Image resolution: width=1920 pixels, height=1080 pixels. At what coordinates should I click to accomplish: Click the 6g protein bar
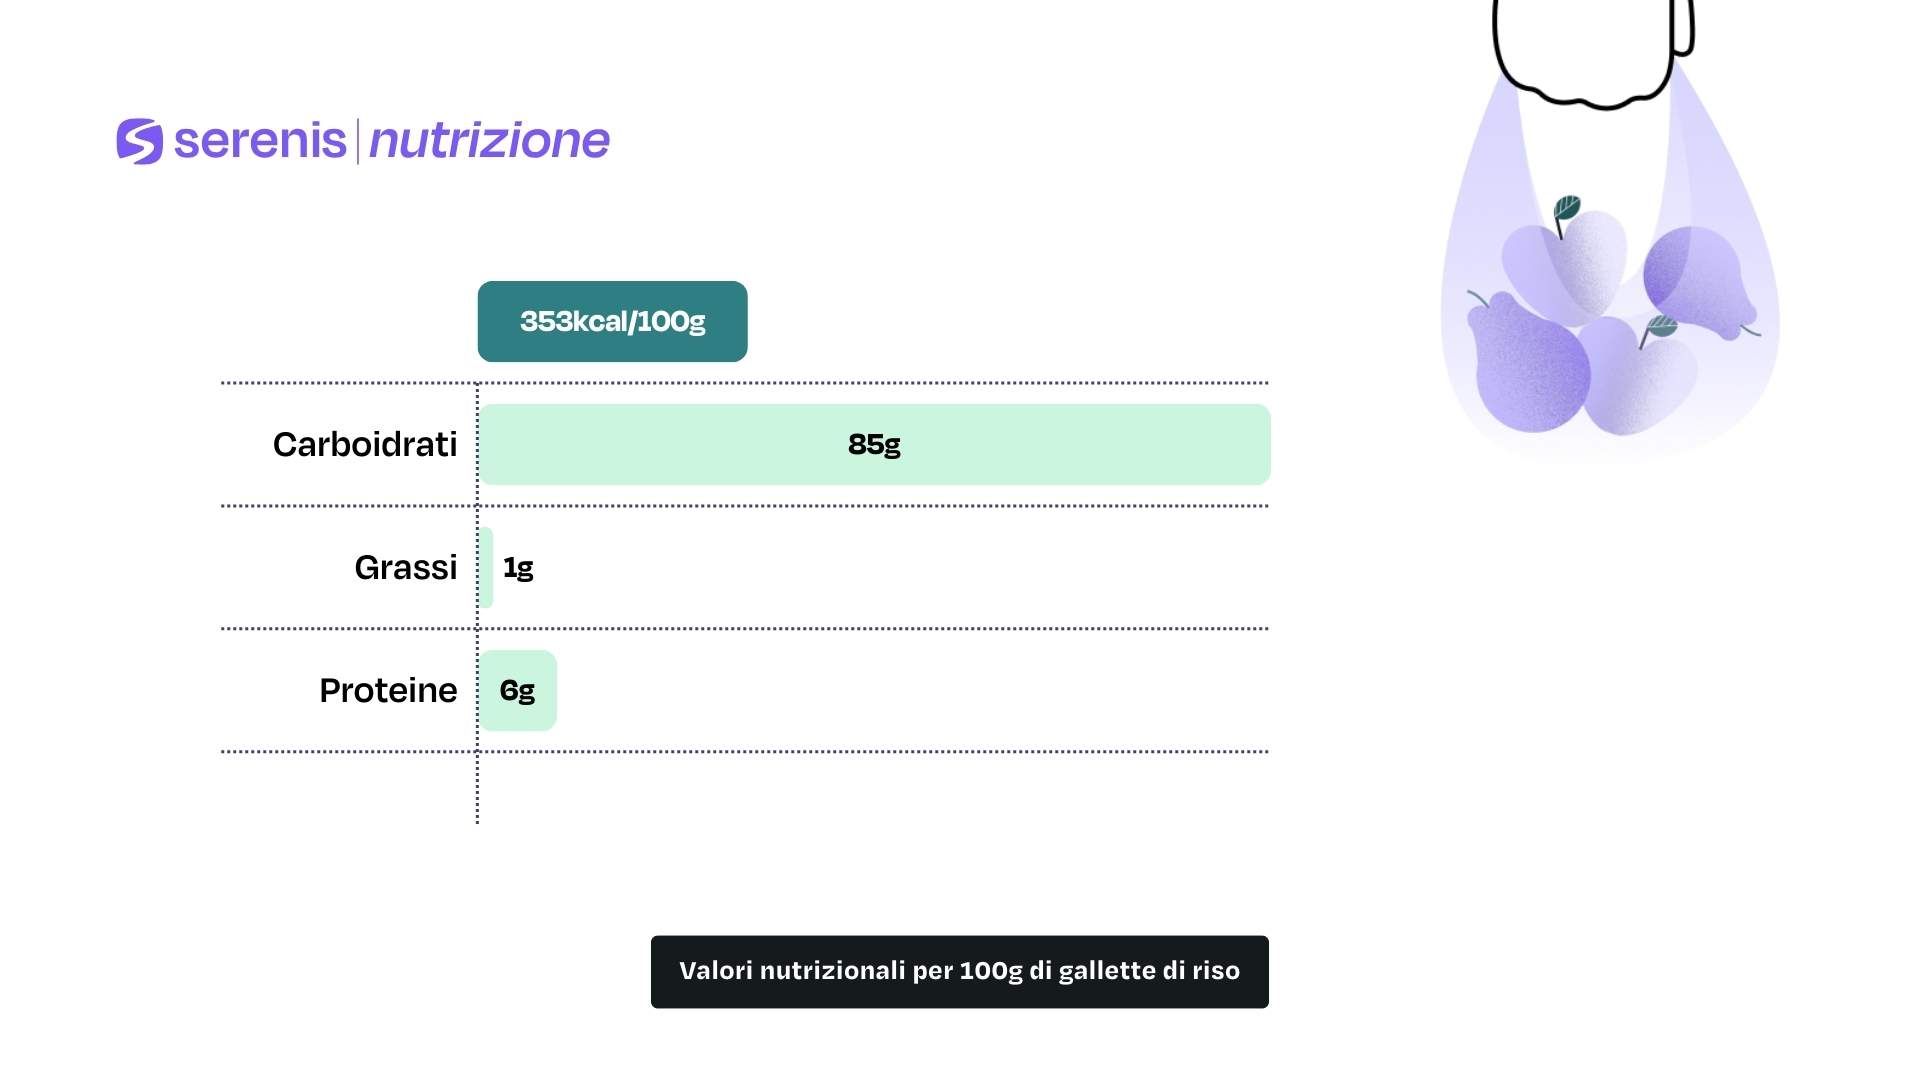518,691
